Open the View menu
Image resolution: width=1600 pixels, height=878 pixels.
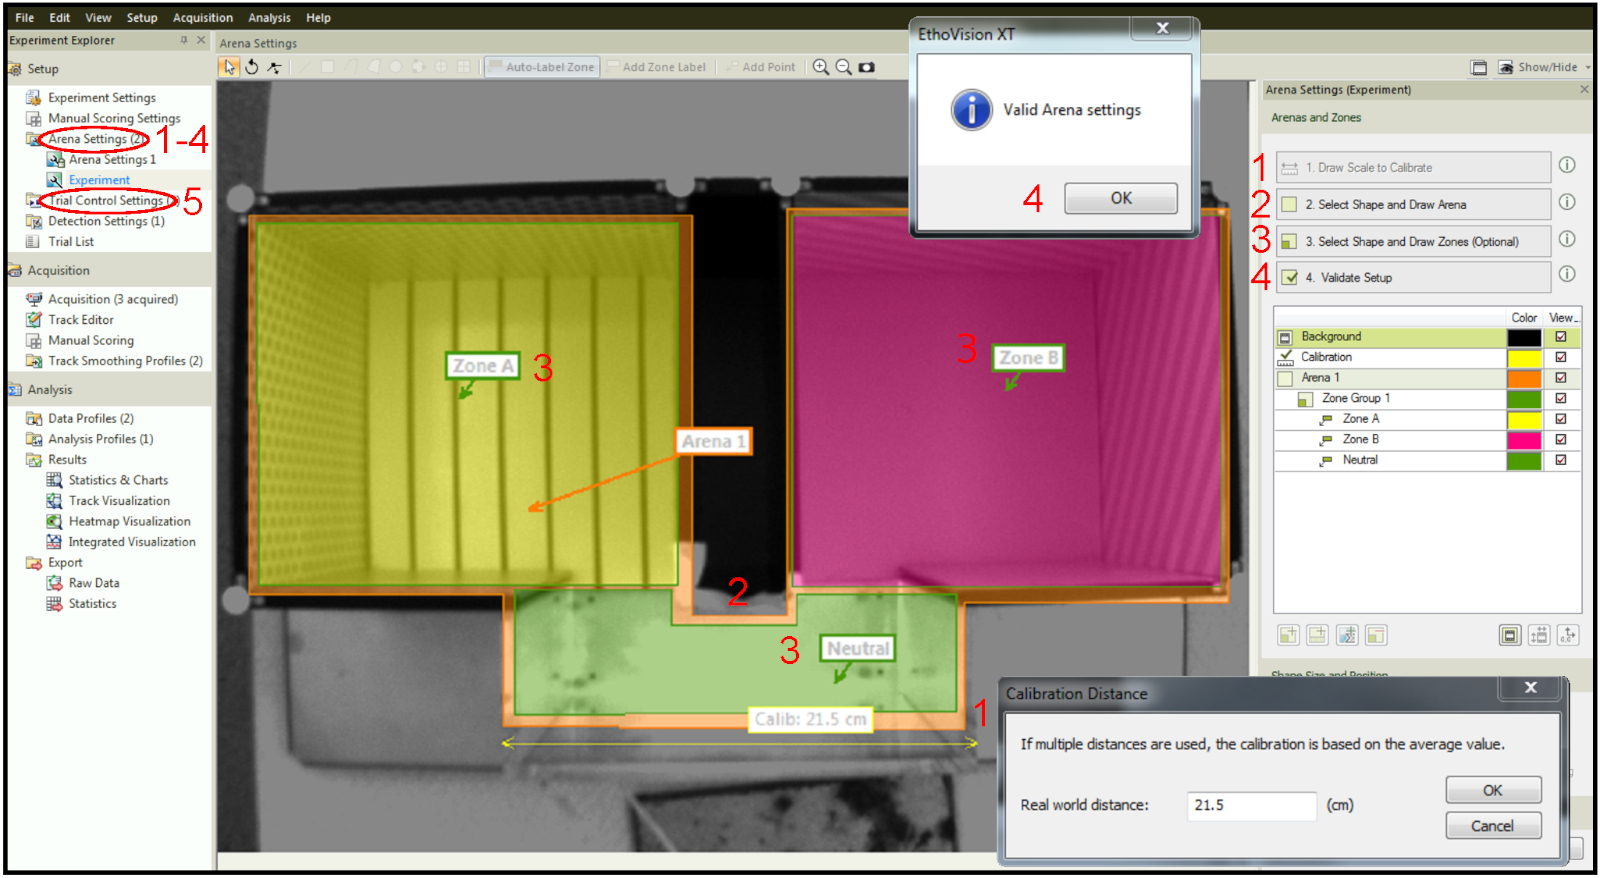(98, 18)
